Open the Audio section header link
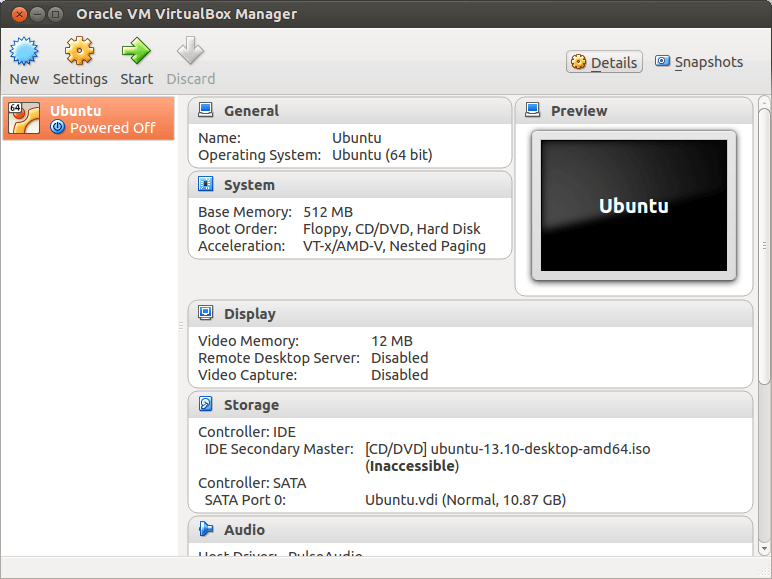Image resolution: width=772 pixels, height=579 pixels. (244, 530)
